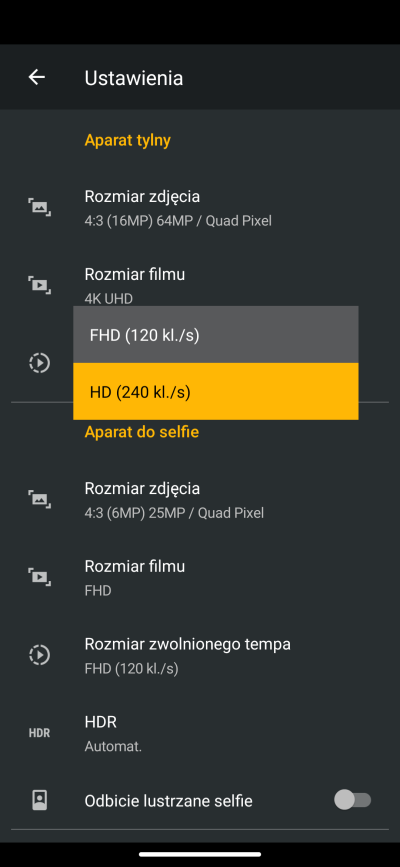Select FHD (120 kl./s) option

[216, 335]
